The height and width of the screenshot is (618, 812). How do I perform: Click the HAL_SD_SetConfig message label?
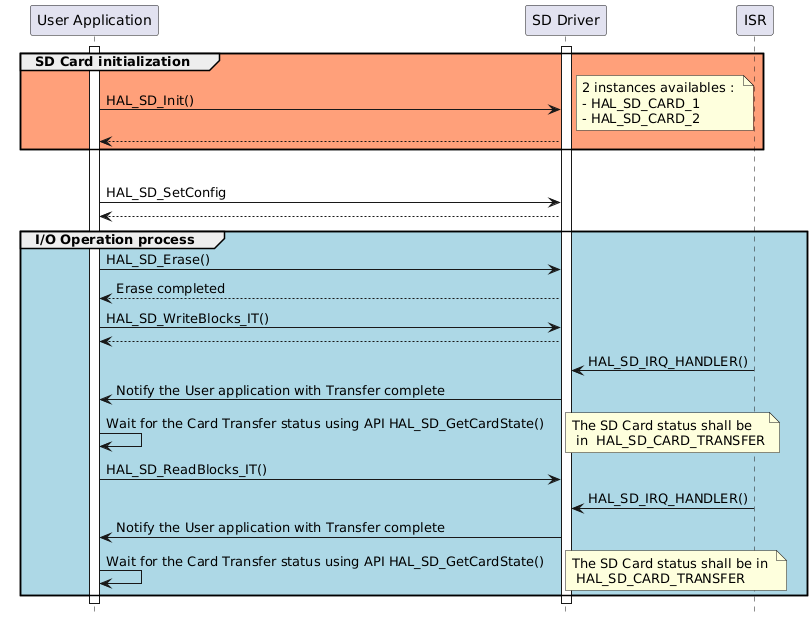click(x=166, y=193)
